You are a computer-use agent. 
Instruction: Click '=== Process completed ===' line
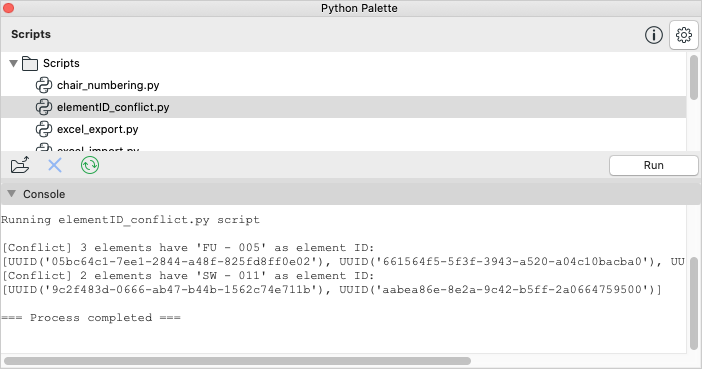91,318
